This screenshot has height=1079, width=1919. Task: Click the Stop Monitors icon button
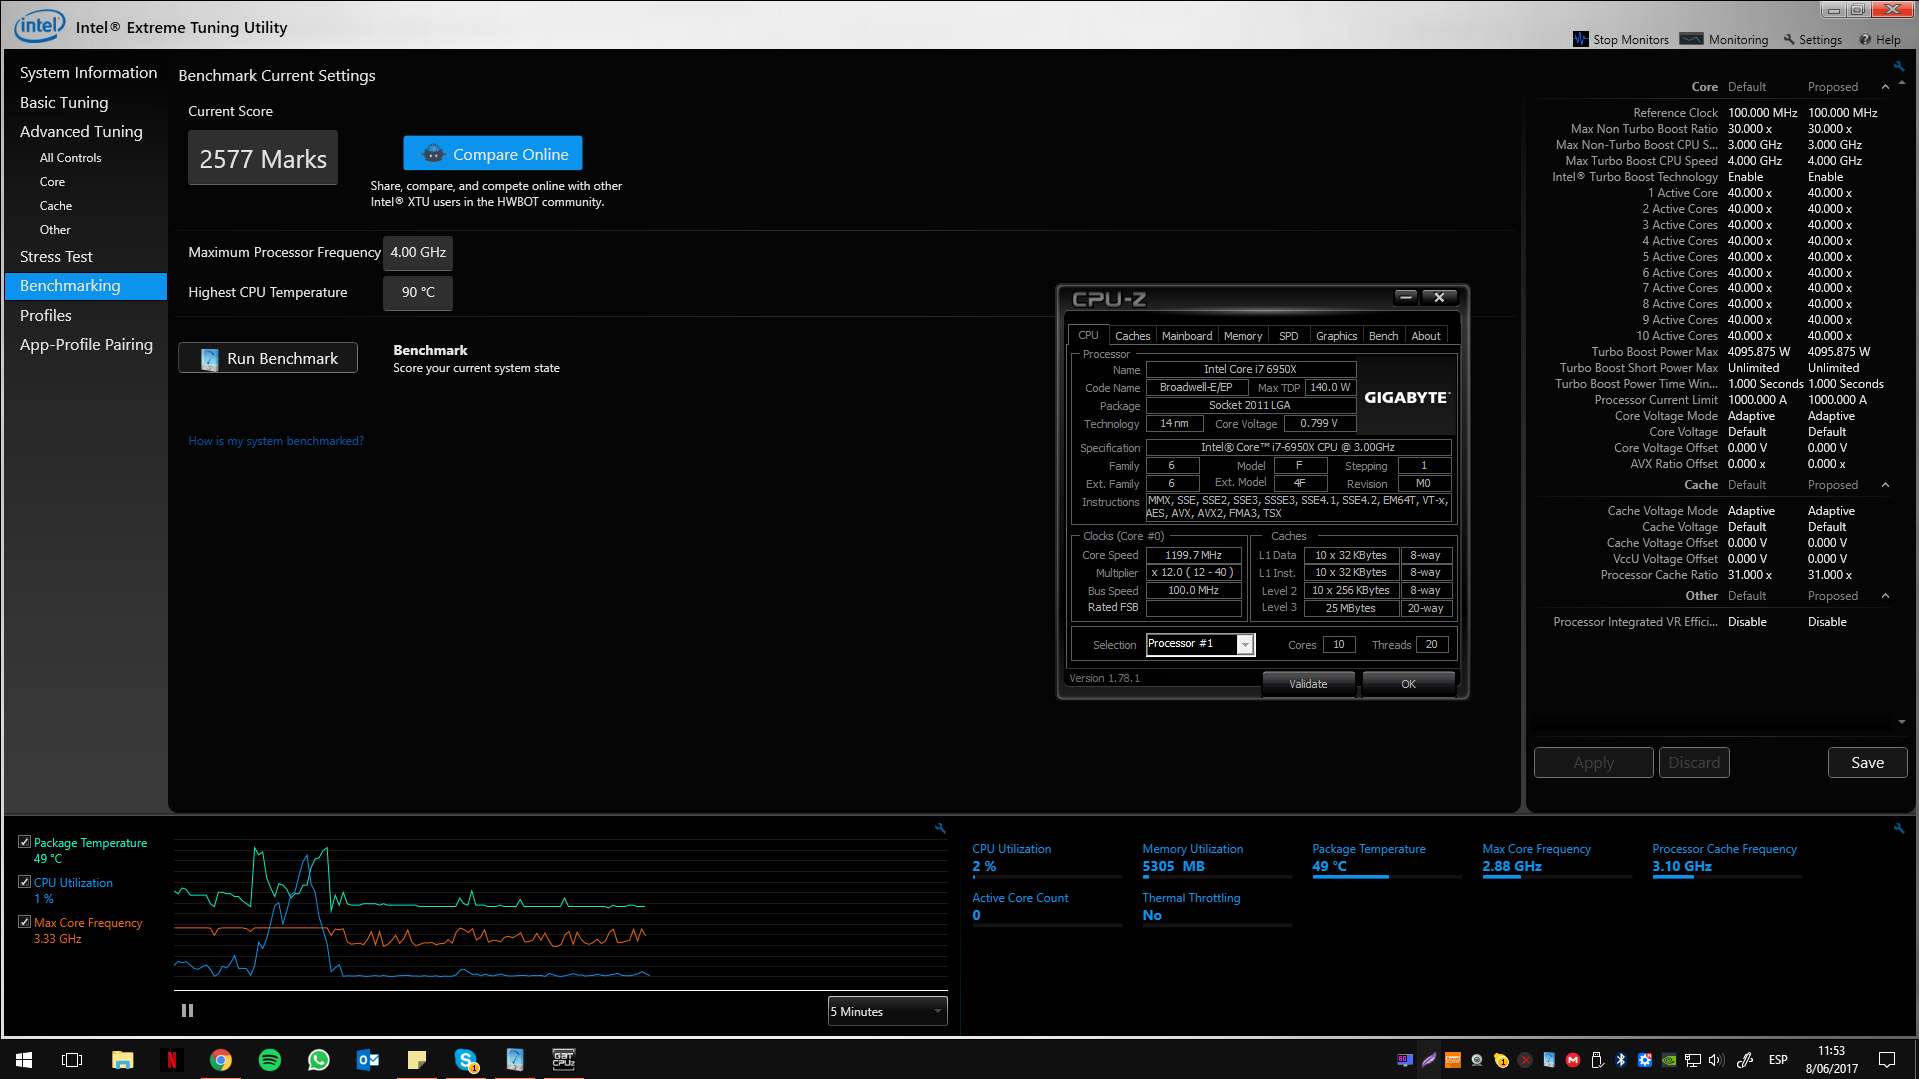pos(1620,40)
